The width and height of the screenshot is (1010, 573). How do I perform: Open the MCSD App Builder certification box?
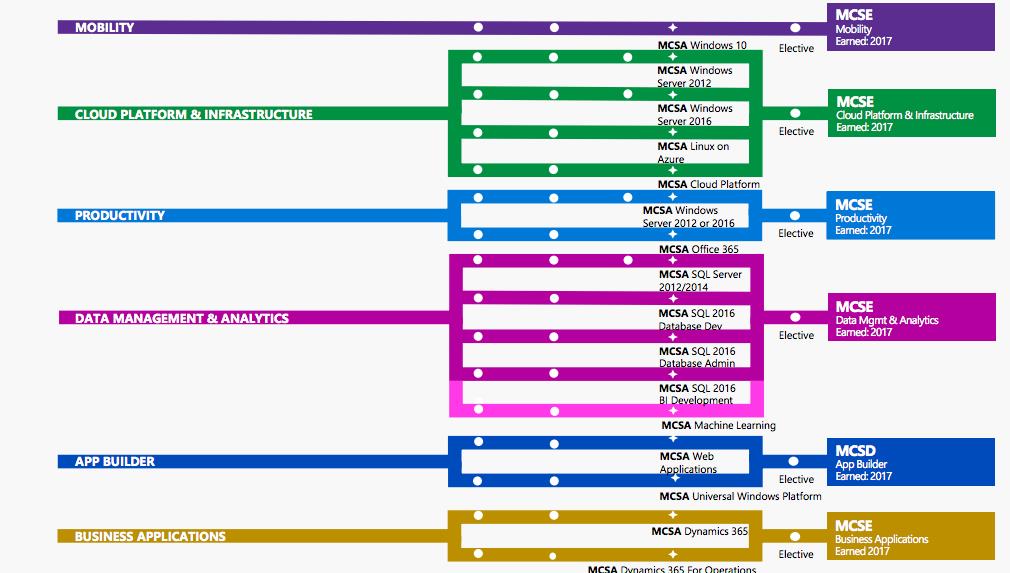[x=911, y=462]
